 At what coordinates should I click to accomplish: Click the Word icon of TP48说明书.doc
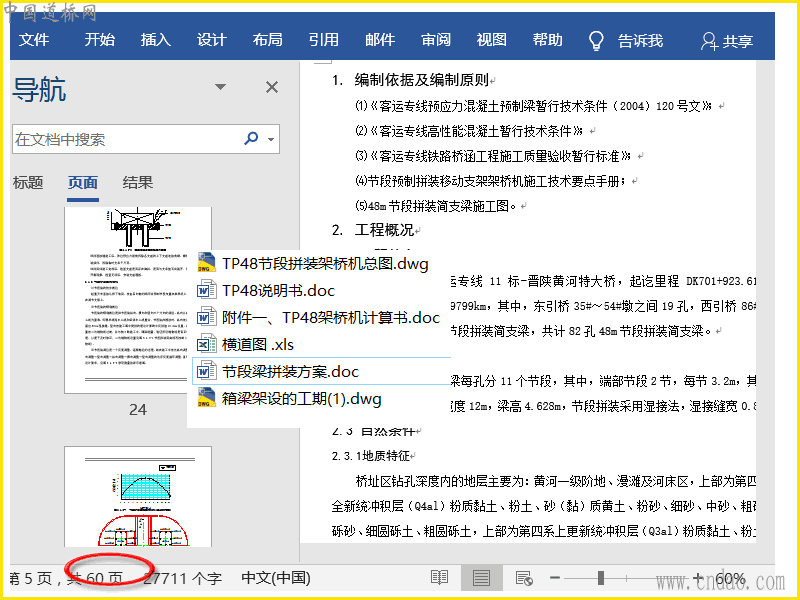pyautogui.click(x=206, y=290)
